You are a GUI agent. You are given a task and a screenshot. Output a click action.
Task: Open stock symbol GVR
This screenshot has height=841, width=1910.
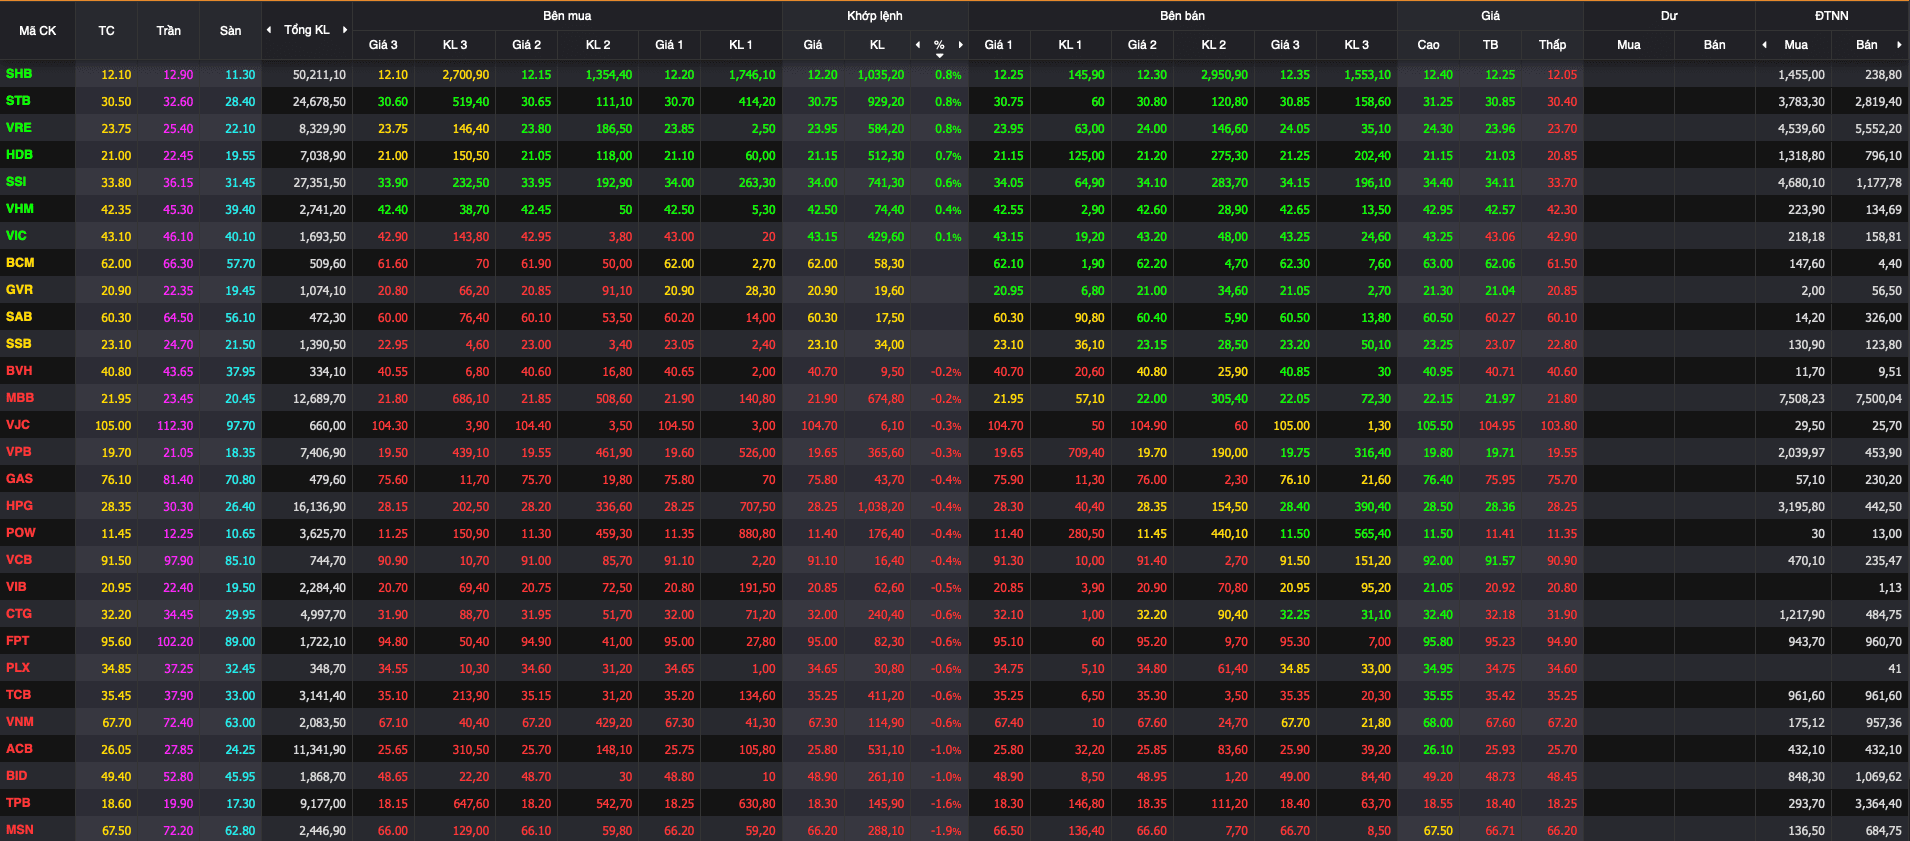[x=19, y=290]
